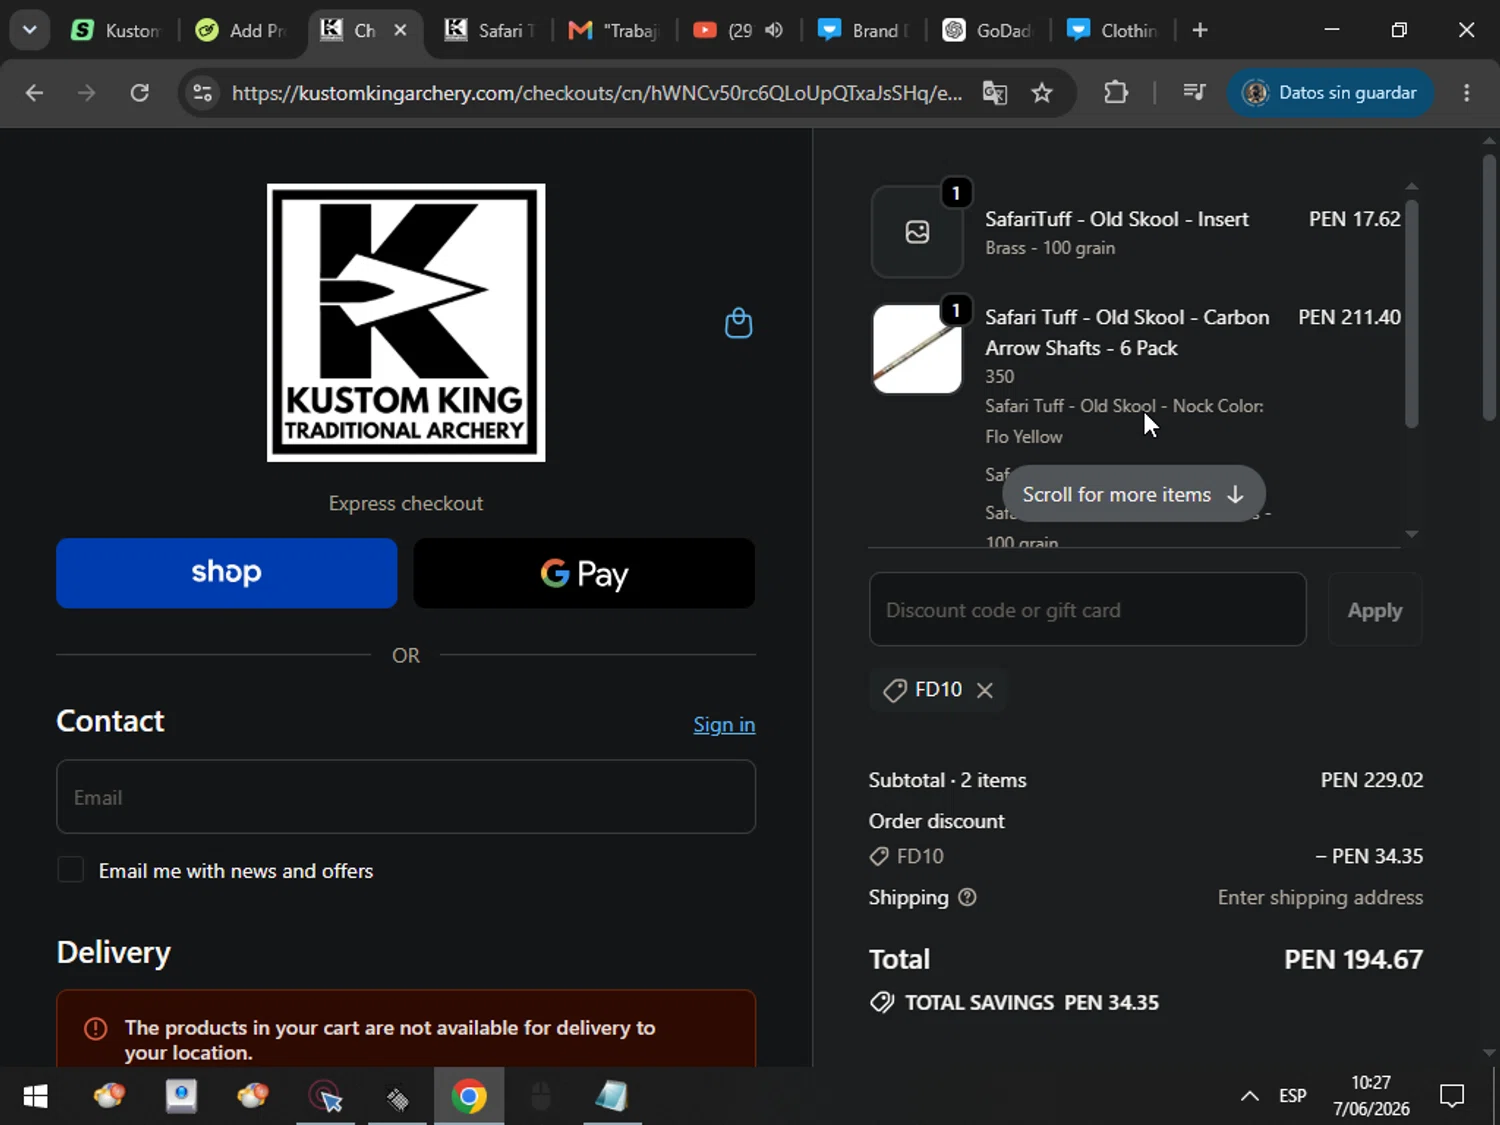This screenshot has height=1125, width=1500.
Task: Bookmark this page with star icon
Action: (x=1042, y=93)
